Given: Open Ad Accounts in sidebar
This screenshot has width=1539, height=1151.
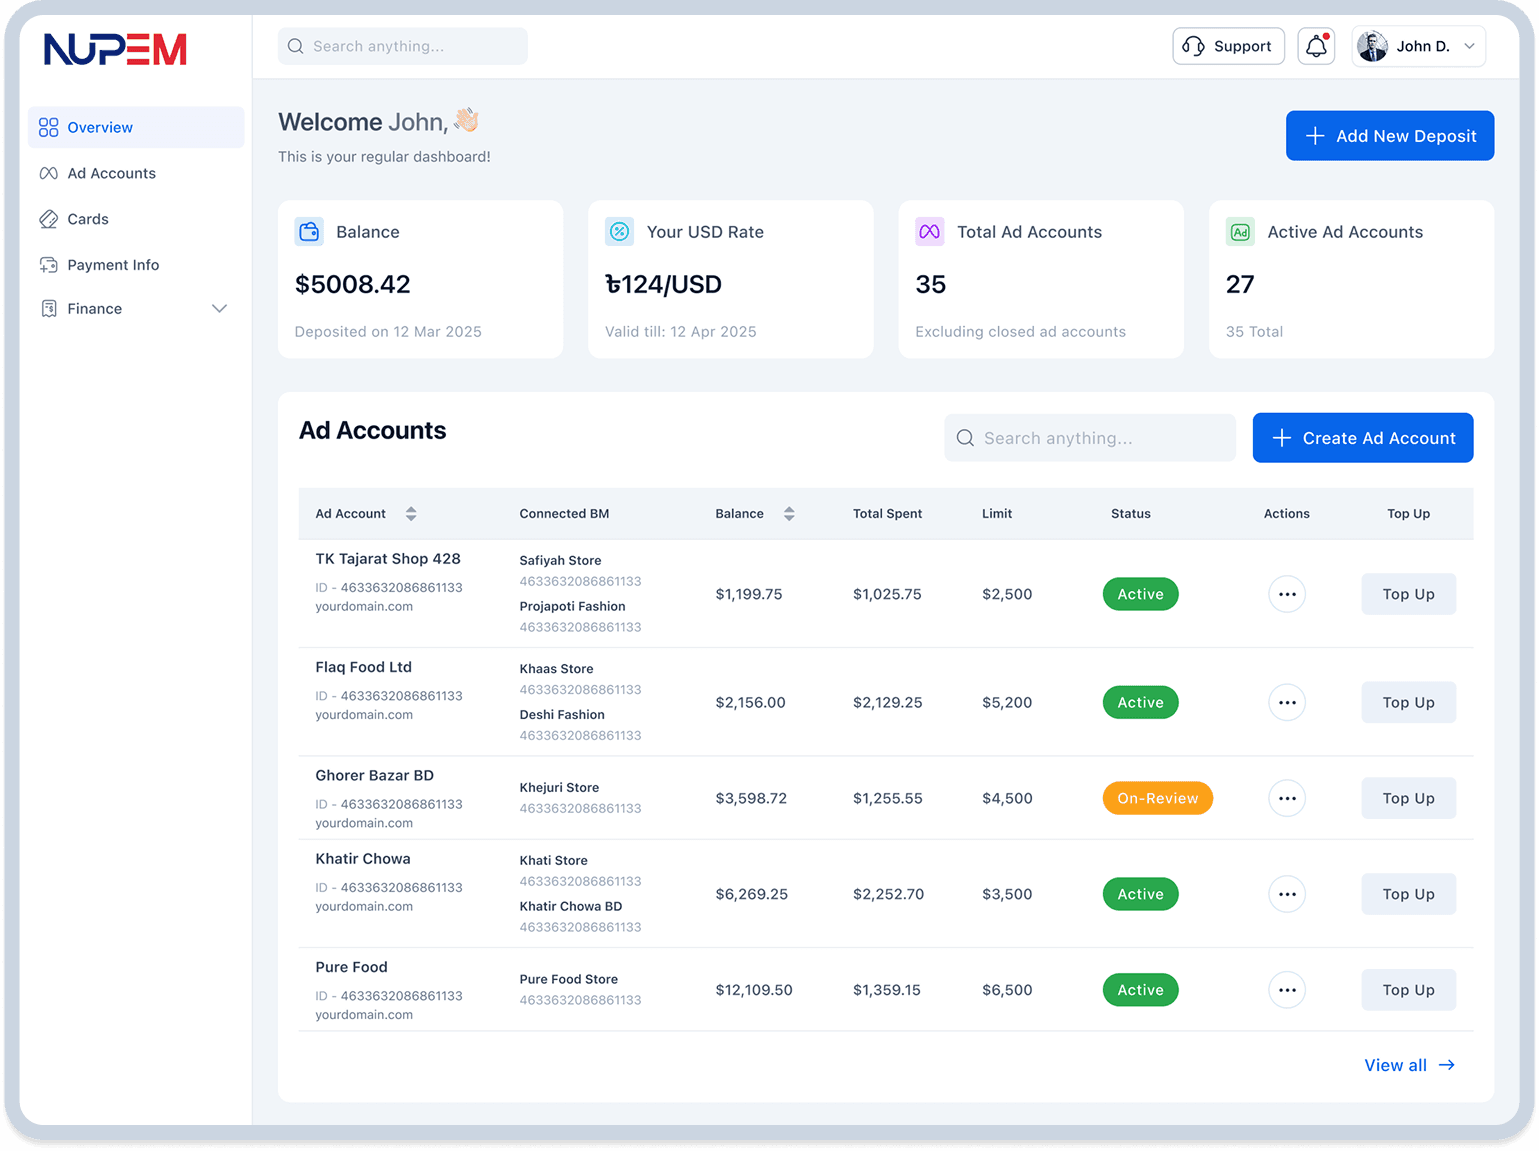Looking at the screenshot, I should (x=111, y=173).
